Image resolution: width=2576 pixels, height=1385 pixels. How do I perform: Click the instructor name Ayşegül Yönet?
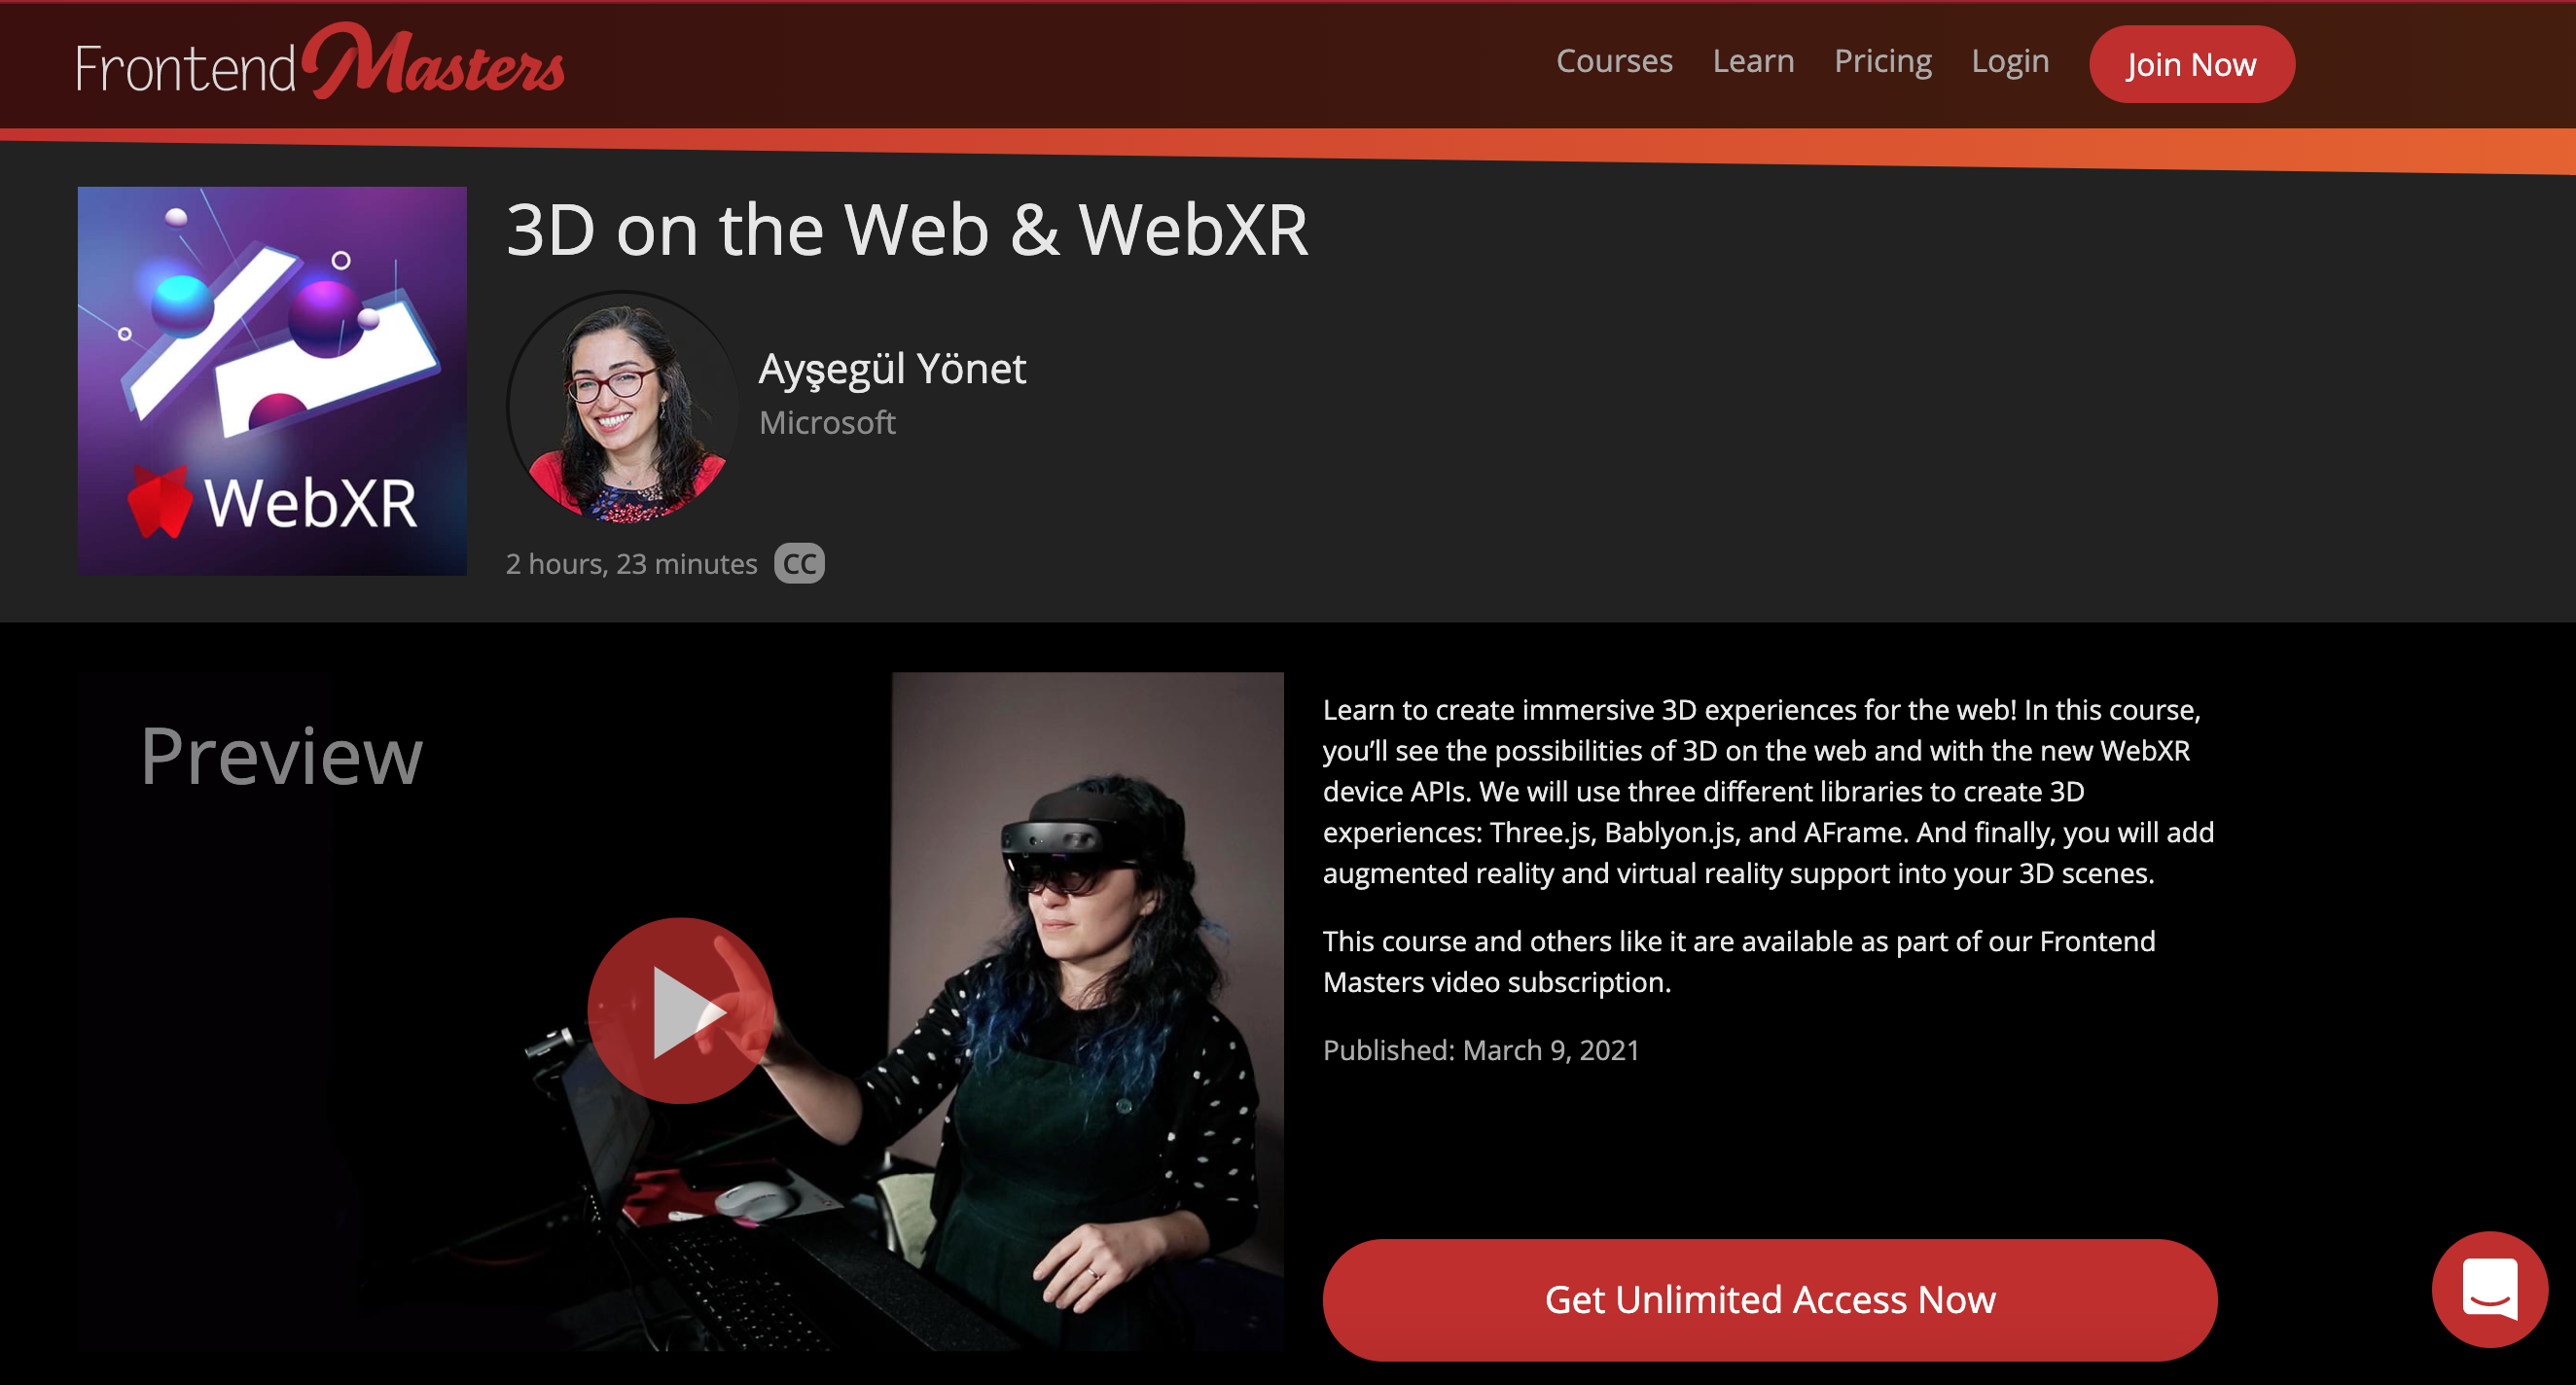892,368
